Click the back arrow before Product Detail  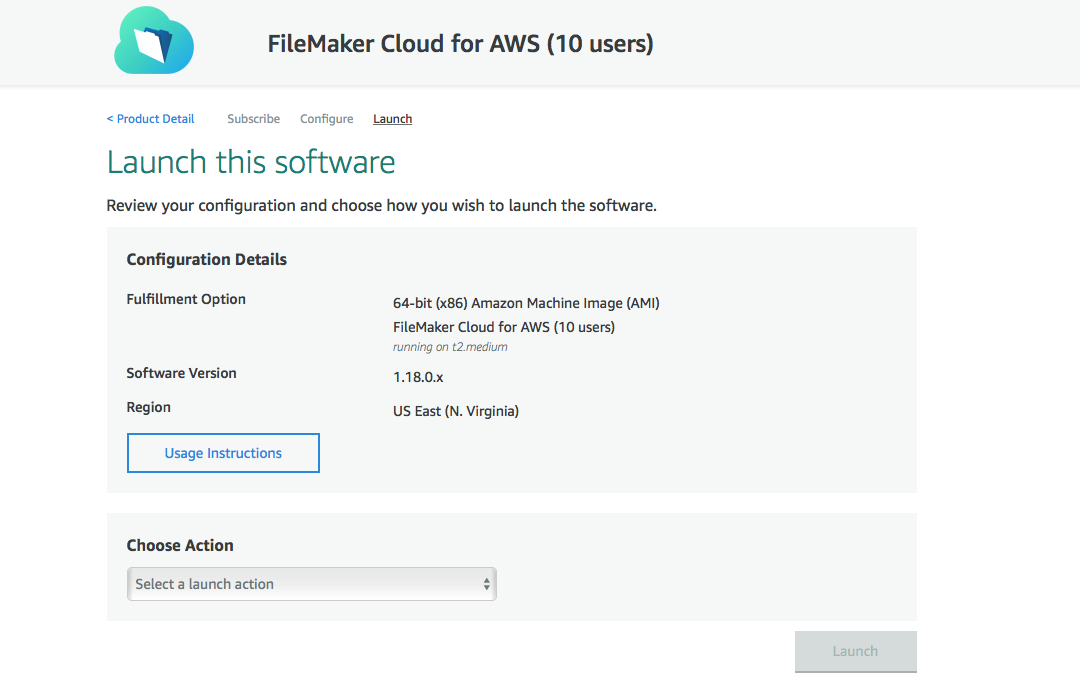(110, 118)
